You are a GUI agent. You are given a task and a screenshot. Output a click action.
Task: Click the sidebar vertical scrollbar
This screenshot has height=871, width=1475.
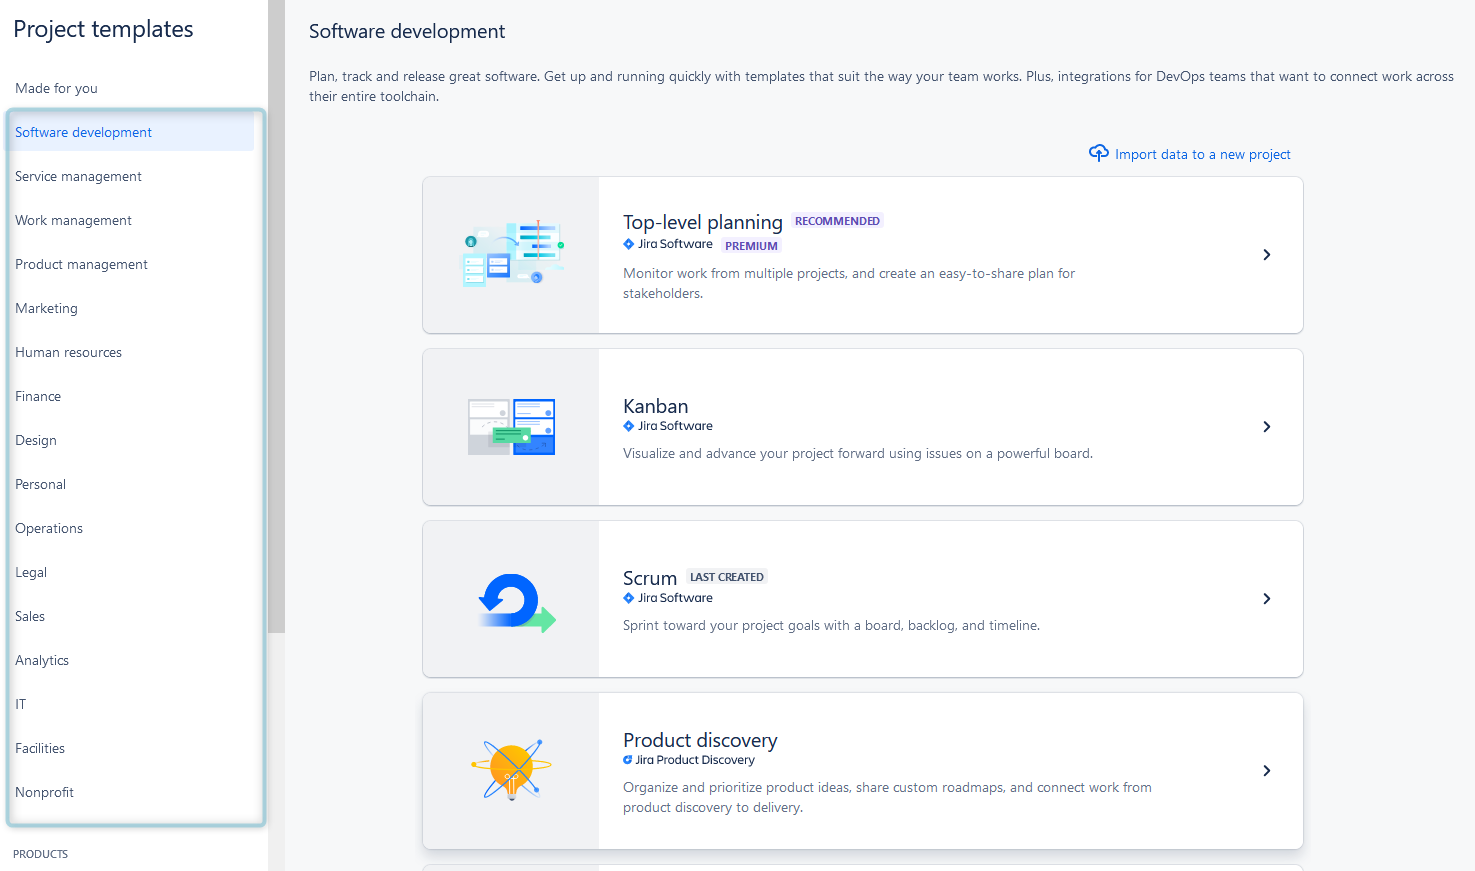[276, 316]
